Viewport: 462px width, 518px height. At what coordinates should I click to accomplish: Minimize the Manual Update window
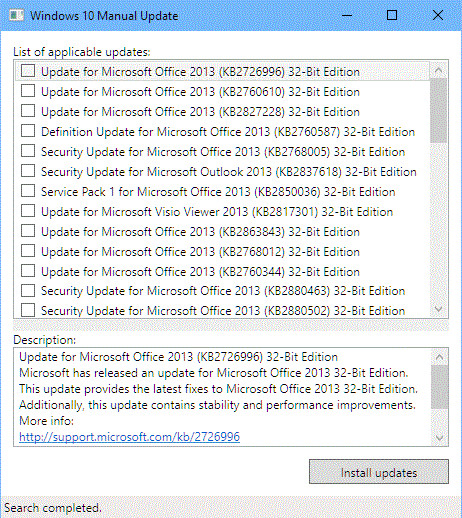coord(347,15)
